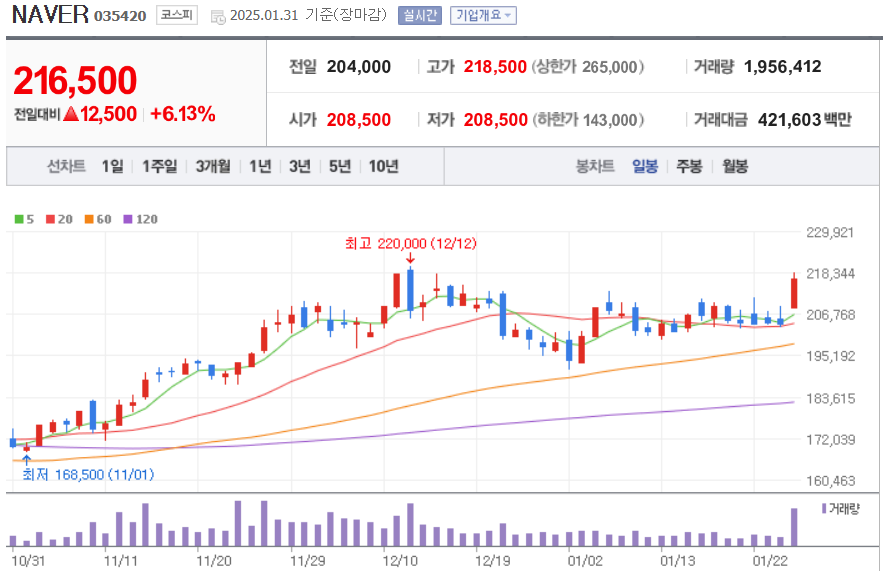This screenshot has width=883, height=571.
Task: Select the 3개월 line chart tab
Action: tap(213, 166)
